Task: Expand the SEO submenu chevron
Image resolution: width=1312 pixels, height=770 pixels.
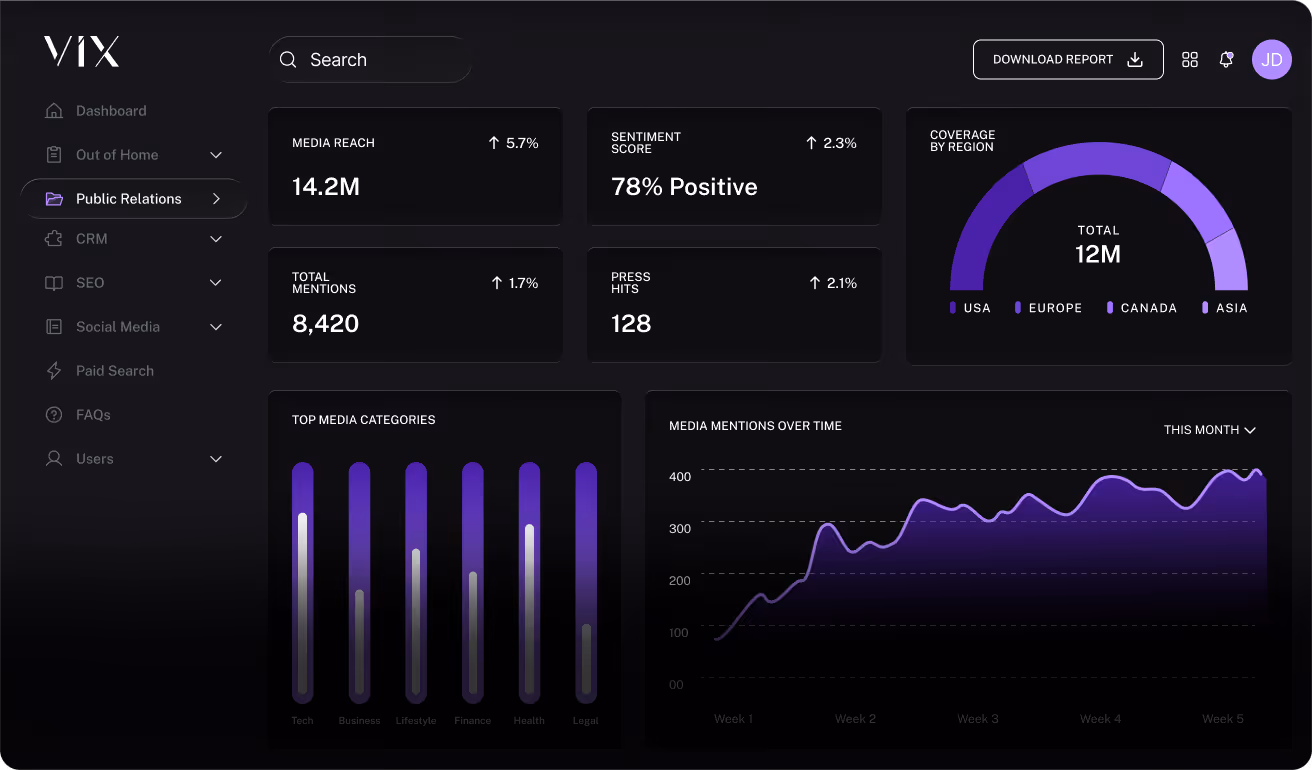Action: [216, 283]
